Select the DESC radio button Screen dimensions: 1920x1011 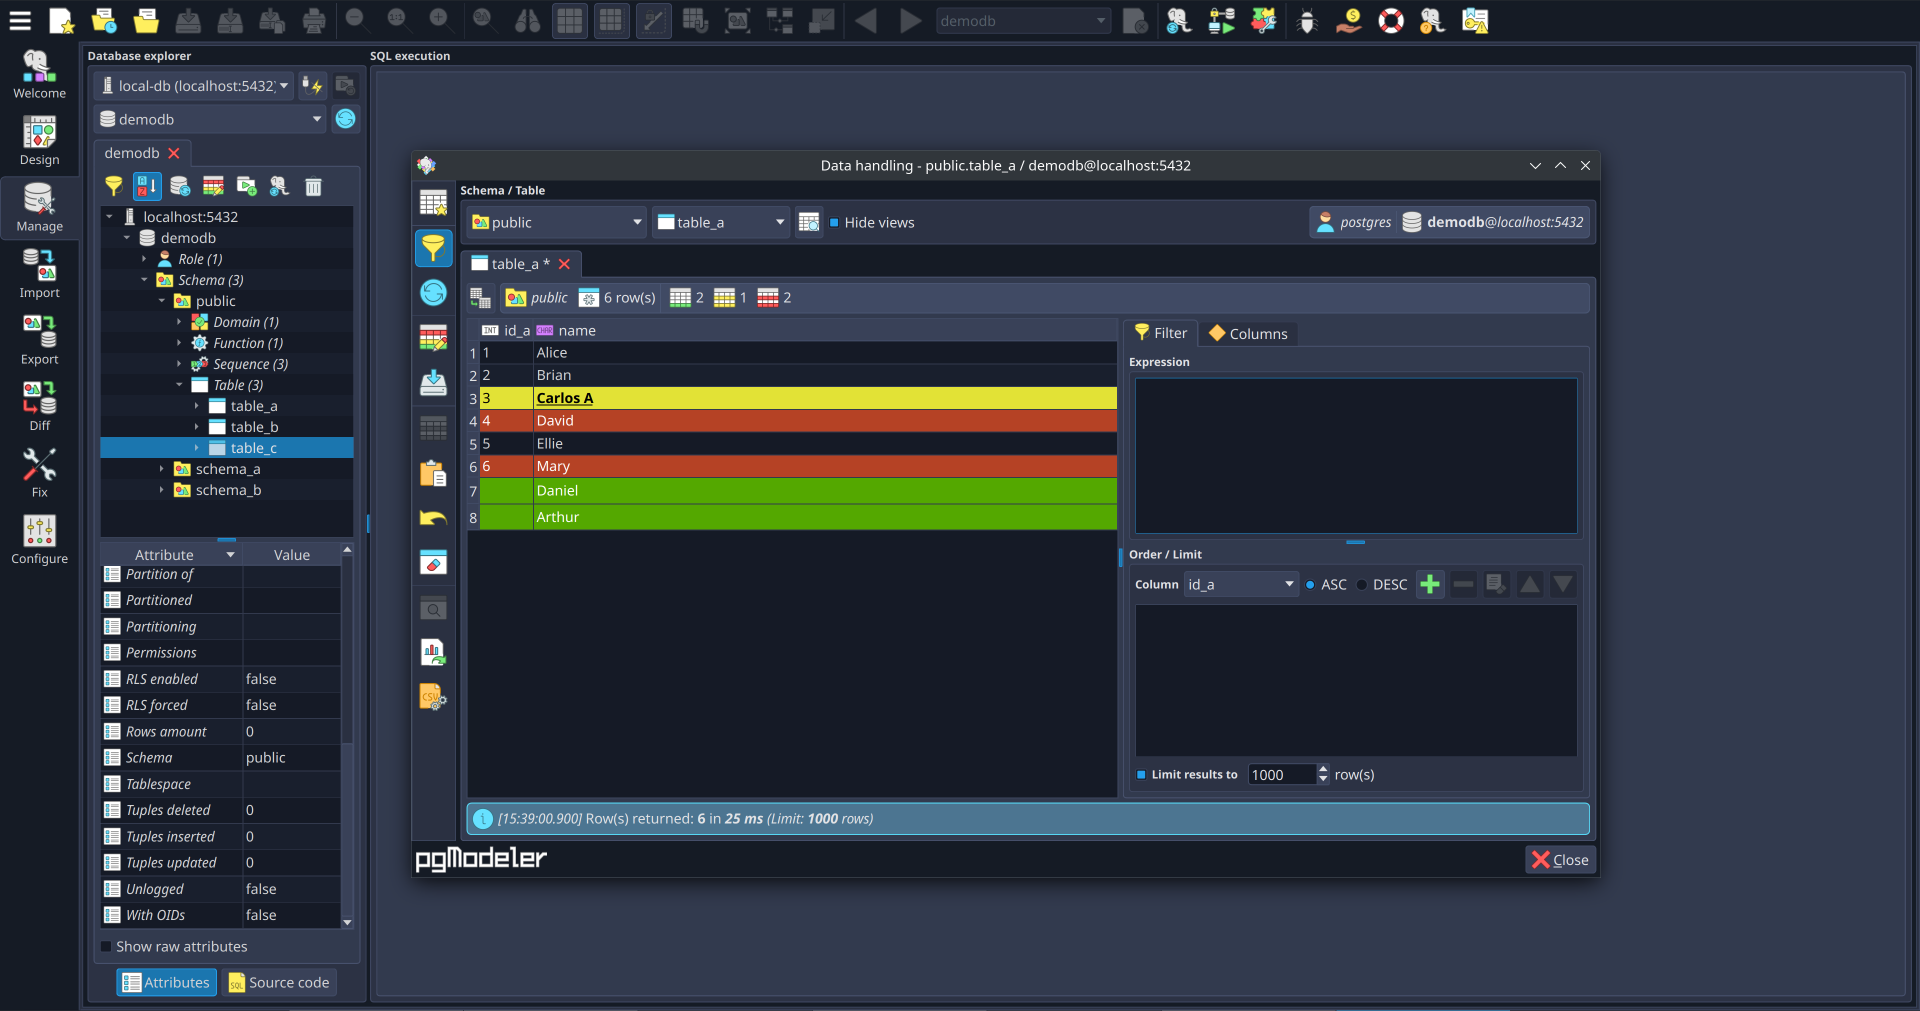(x=1363, y=585)
